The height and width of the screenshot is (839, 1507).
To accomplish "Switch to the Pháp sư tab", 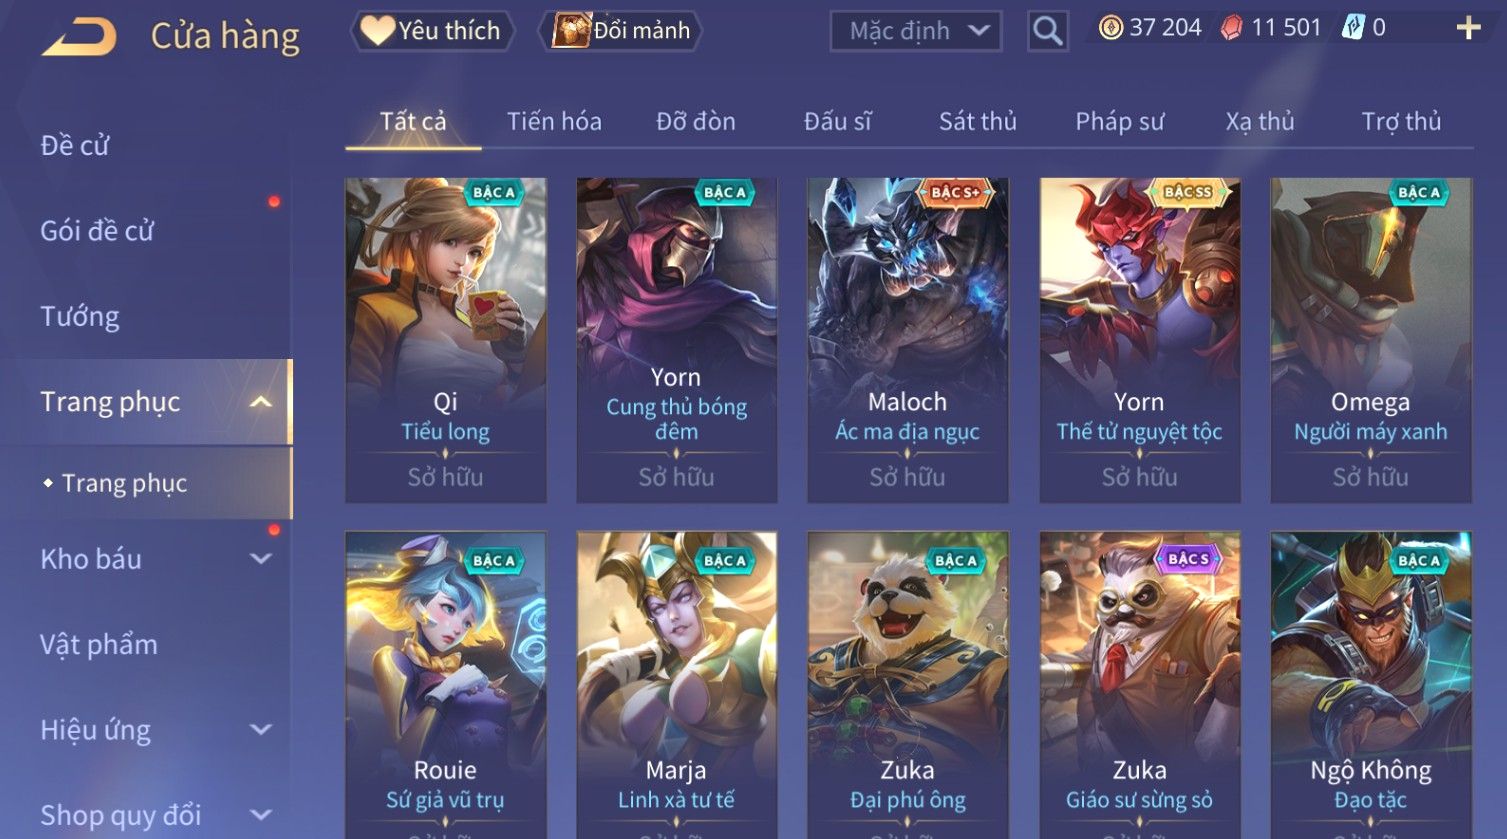I will pyautogui.click(x=1119, y=122).
